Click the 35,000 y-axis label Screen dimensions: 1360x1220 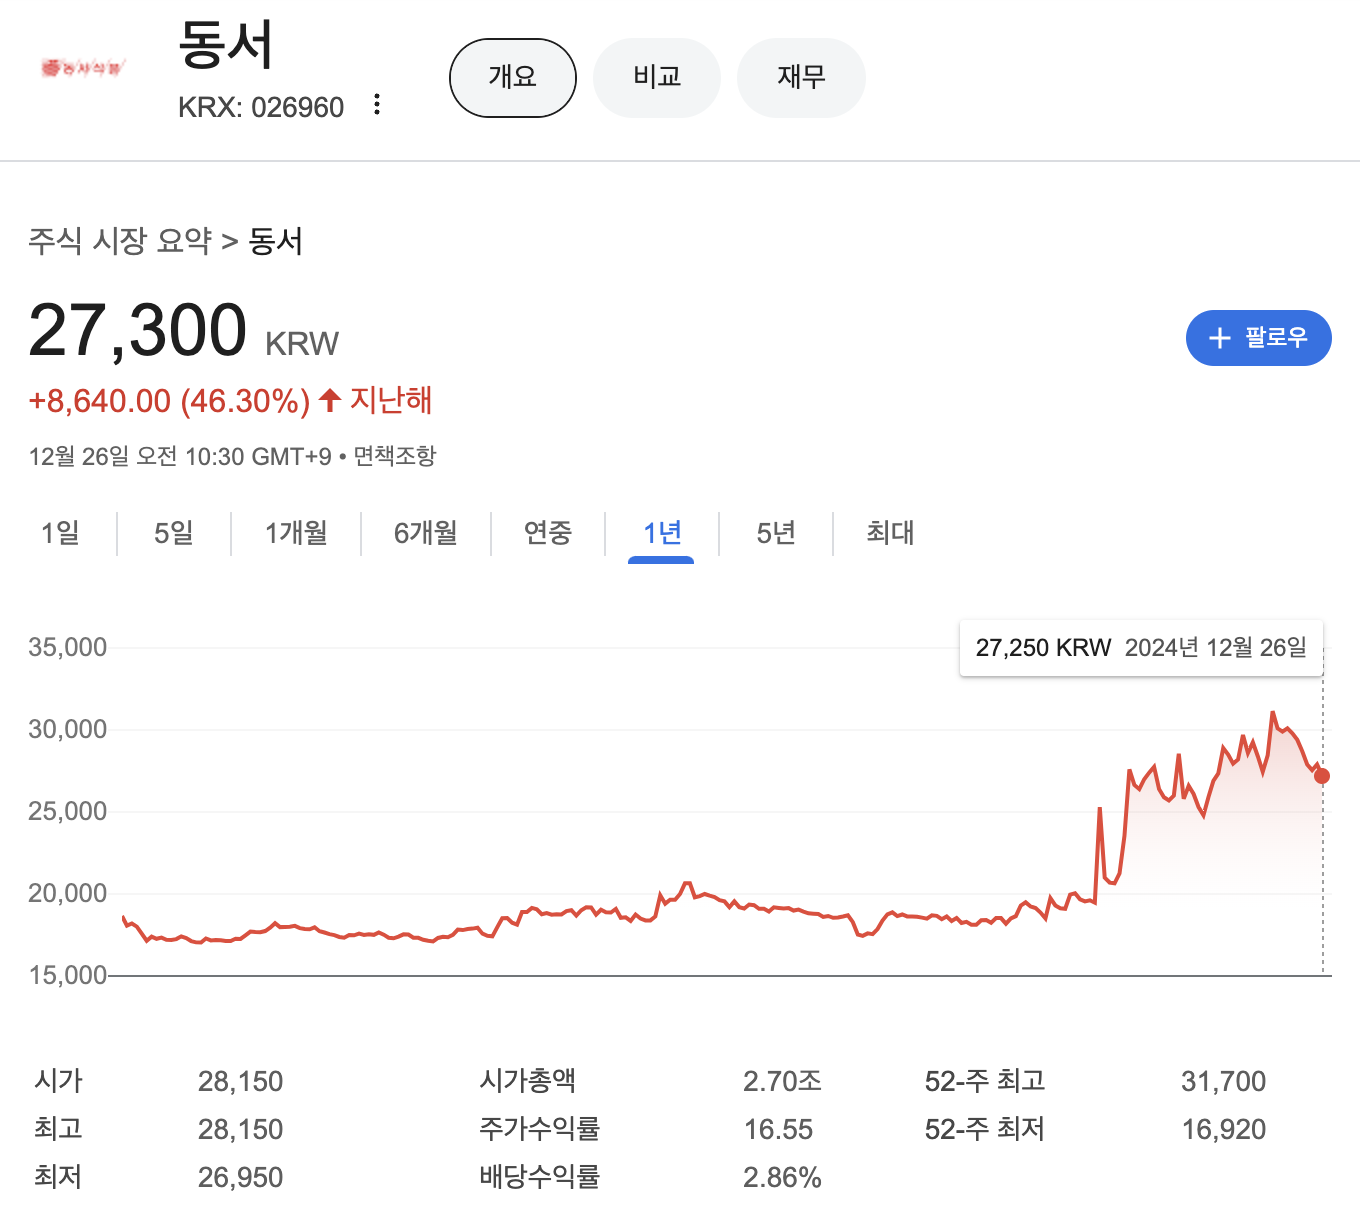point(68,647)
